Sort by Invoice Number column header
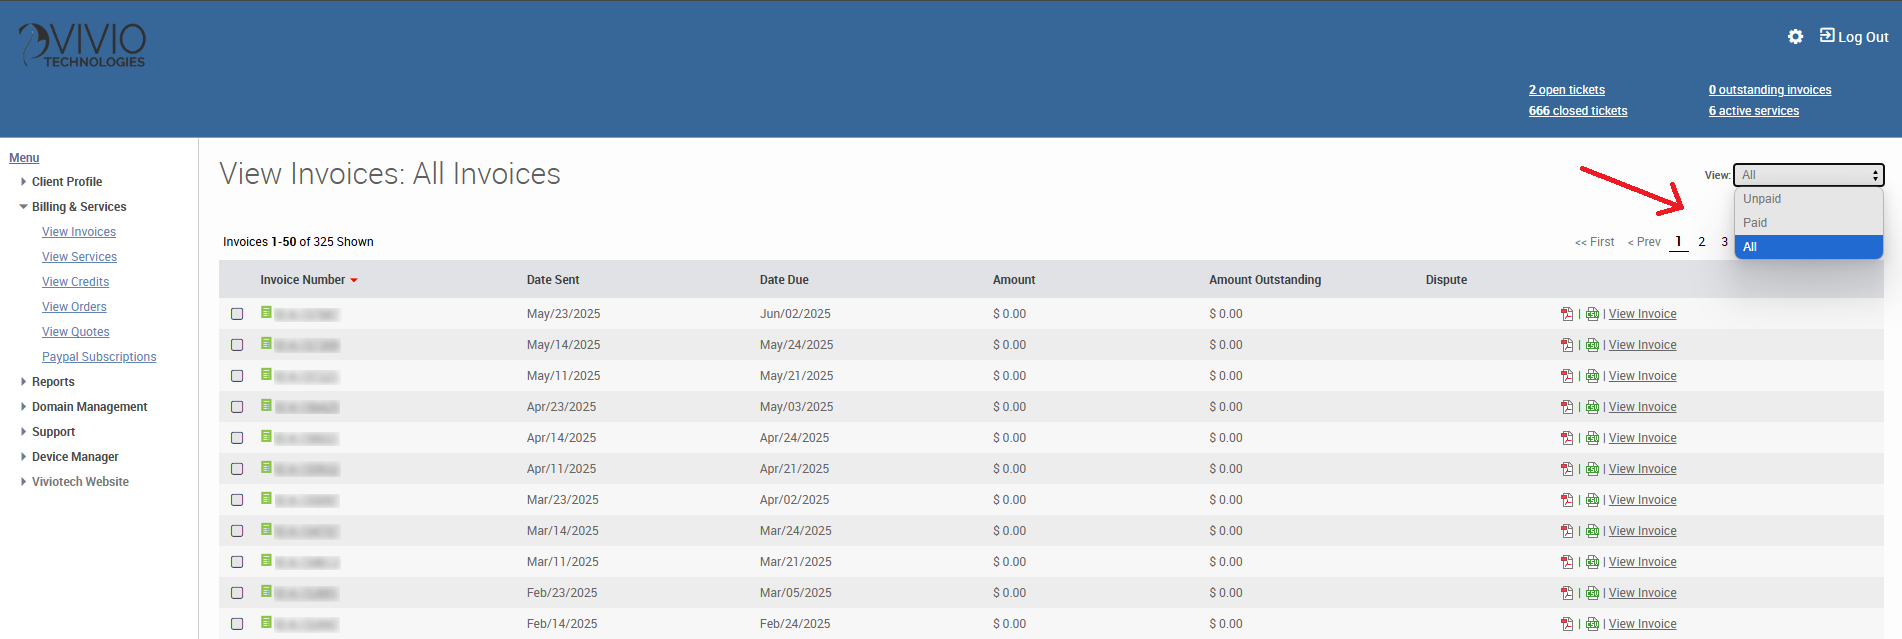 coord(302,280)
